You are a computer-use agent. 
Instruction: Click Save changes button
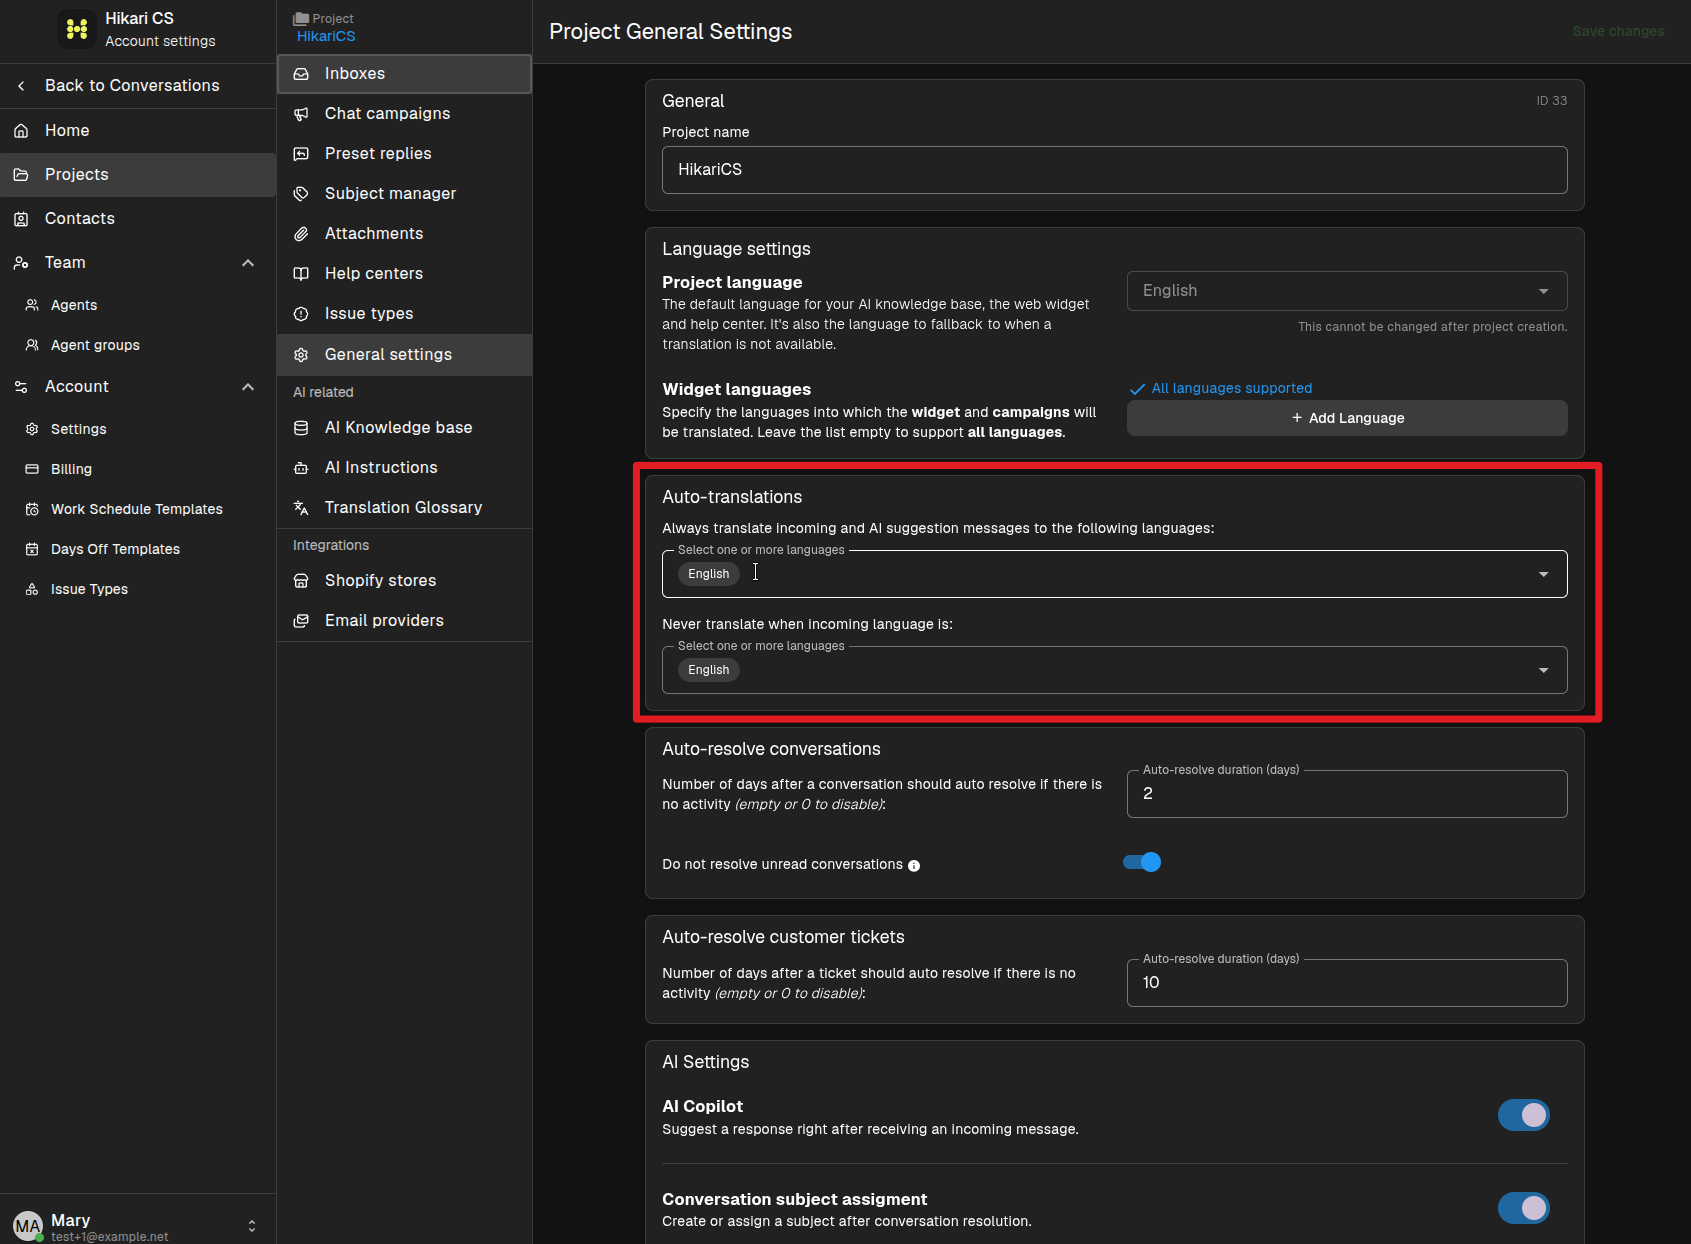click(x=1618, y=31)
